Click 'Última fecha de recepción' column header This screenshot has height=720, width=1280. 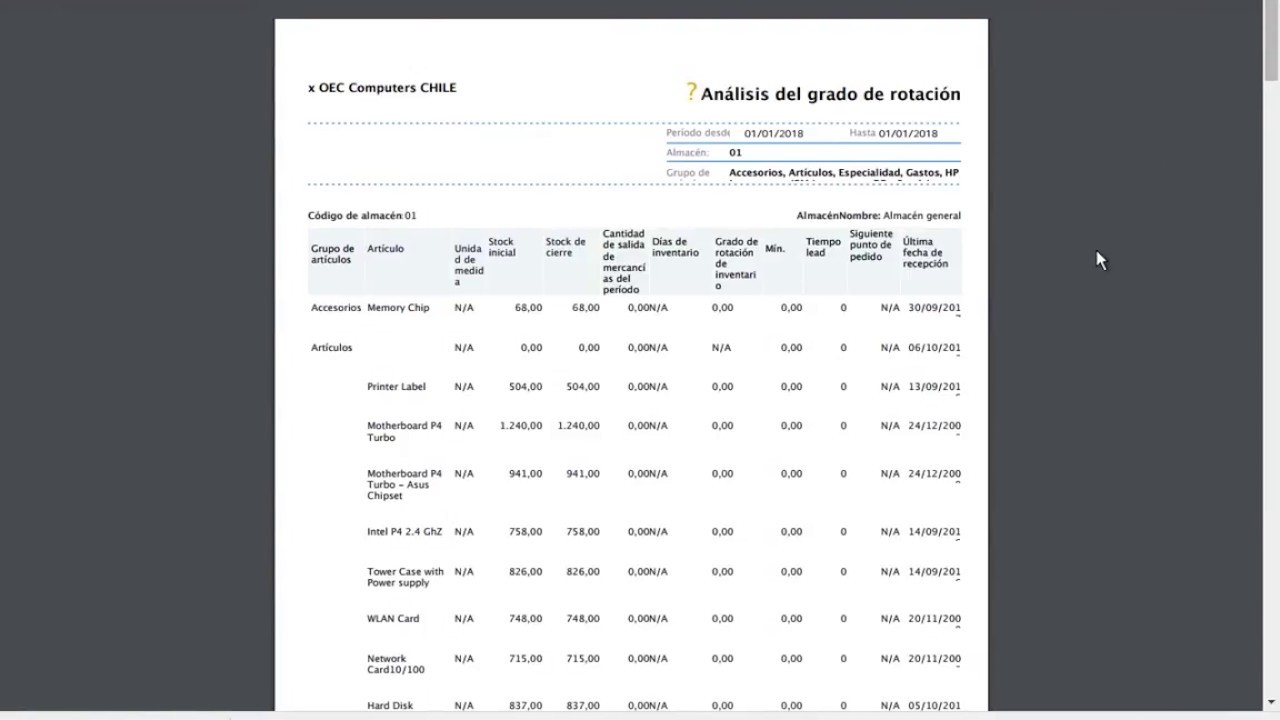click(925, 253)
